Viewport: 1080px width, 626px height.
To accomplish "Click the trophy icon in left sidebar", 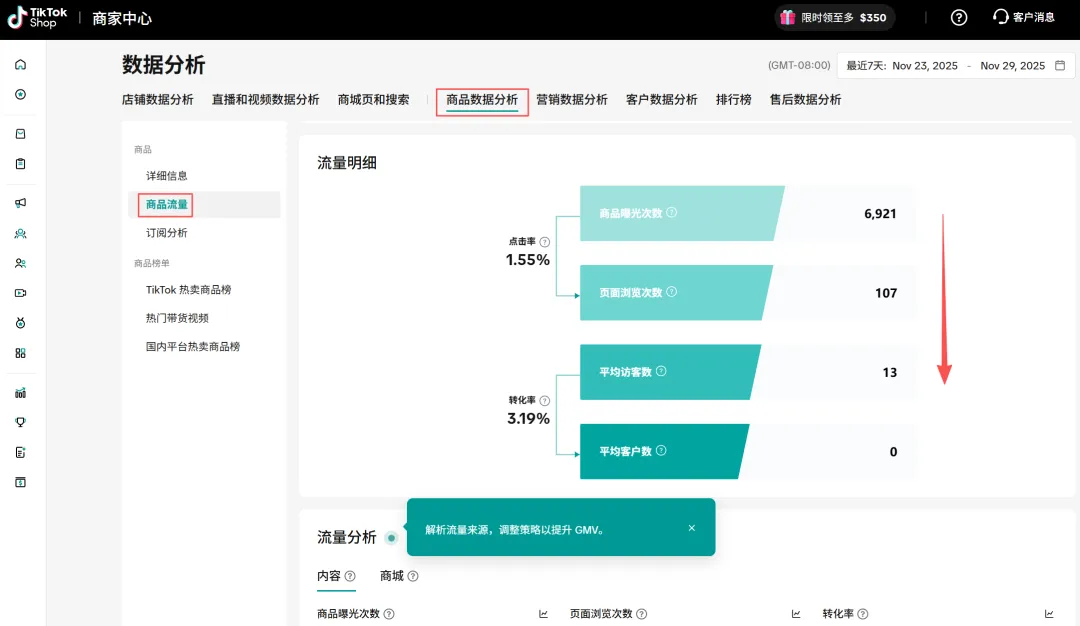I will (x=21, y=422).
